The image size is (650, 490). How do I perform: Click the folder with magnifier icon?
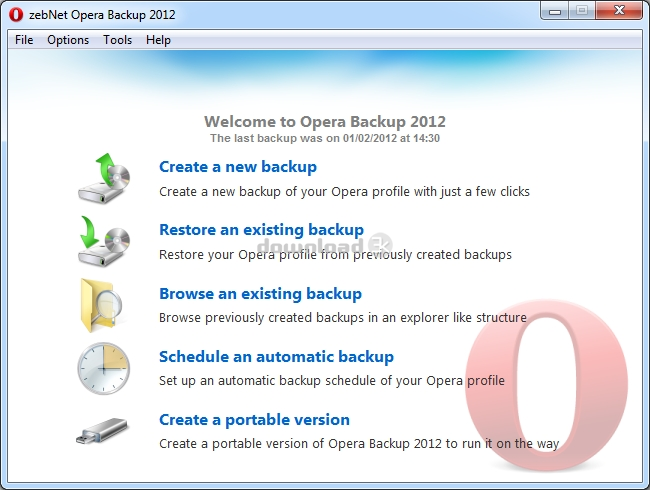[102, 306]
